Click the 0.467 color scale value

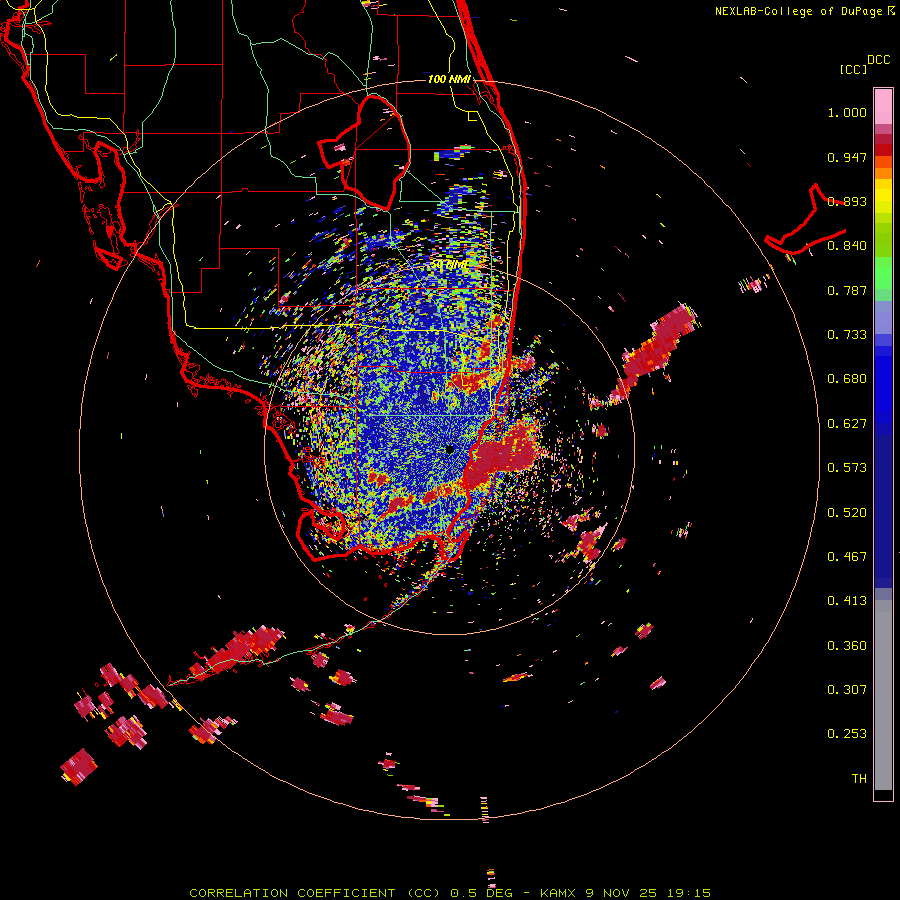(847, 557)
